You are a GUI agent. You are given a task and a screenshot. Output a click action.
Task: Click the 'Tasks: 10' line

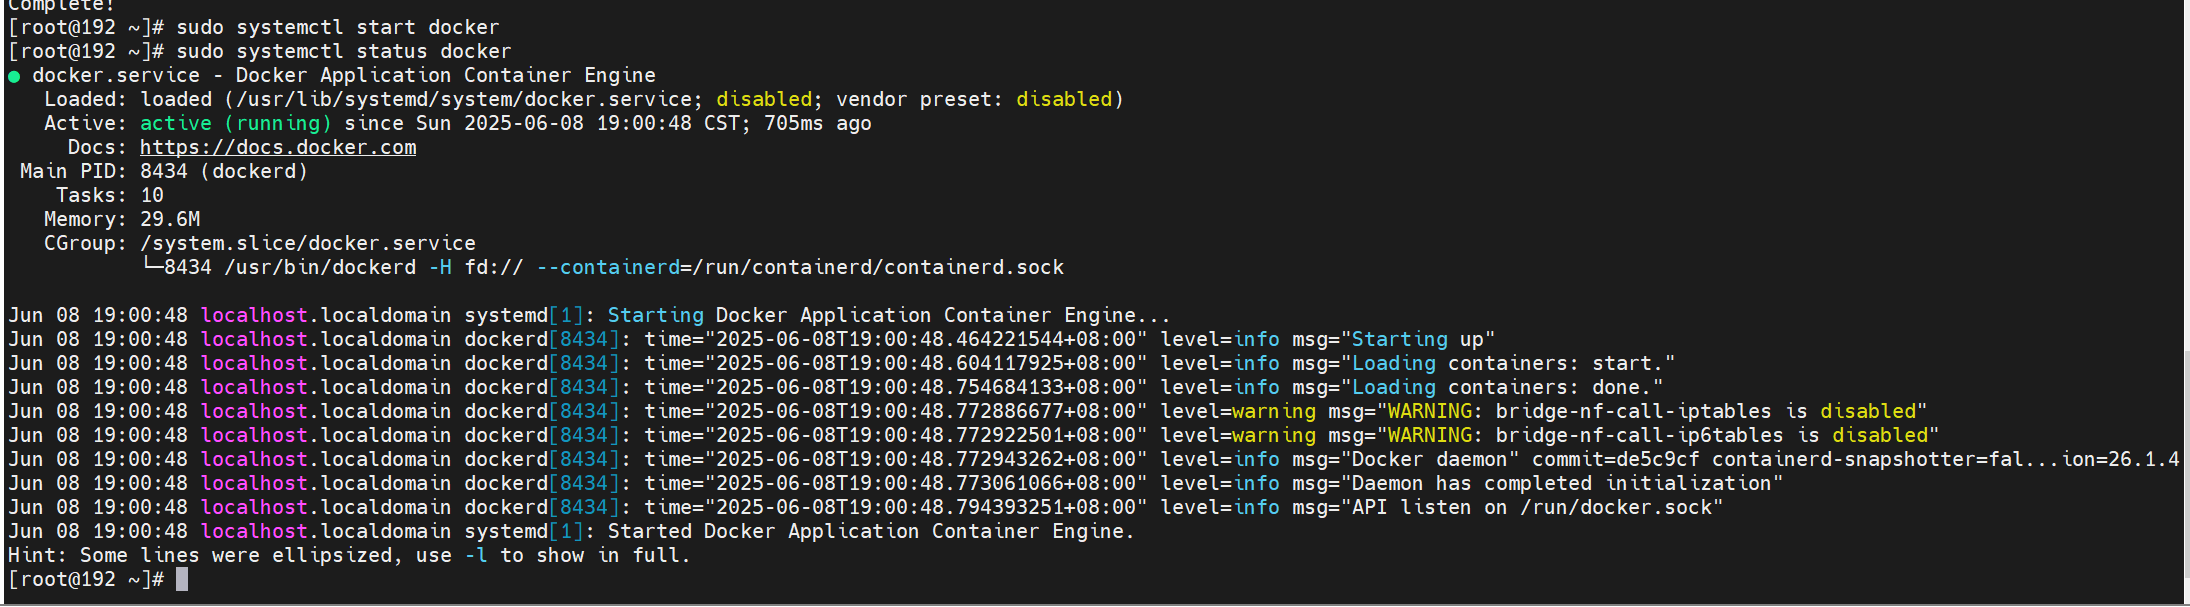point(110,195)
